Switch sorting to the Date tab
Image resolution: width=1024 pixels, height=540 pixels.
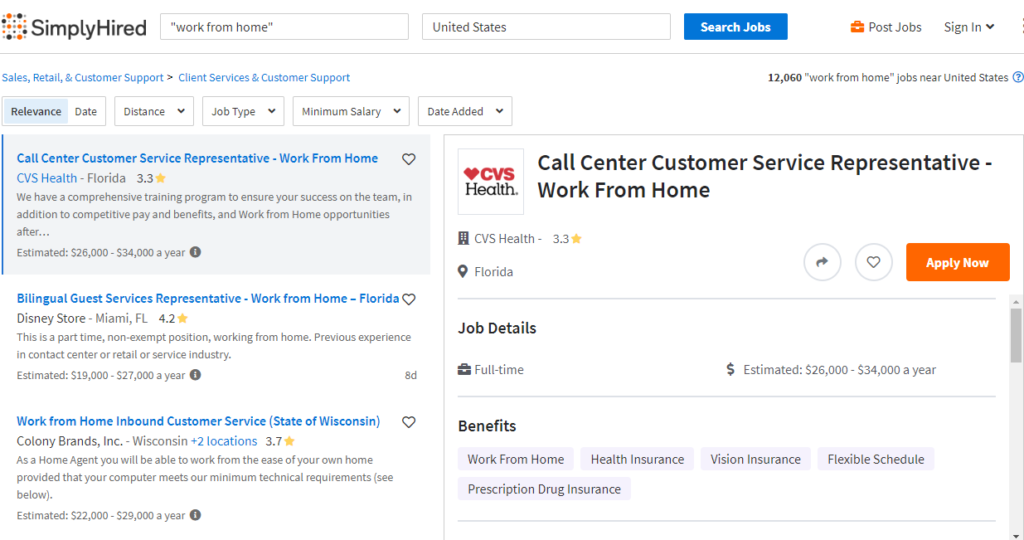pyautogui.click(x=86, y=111)
